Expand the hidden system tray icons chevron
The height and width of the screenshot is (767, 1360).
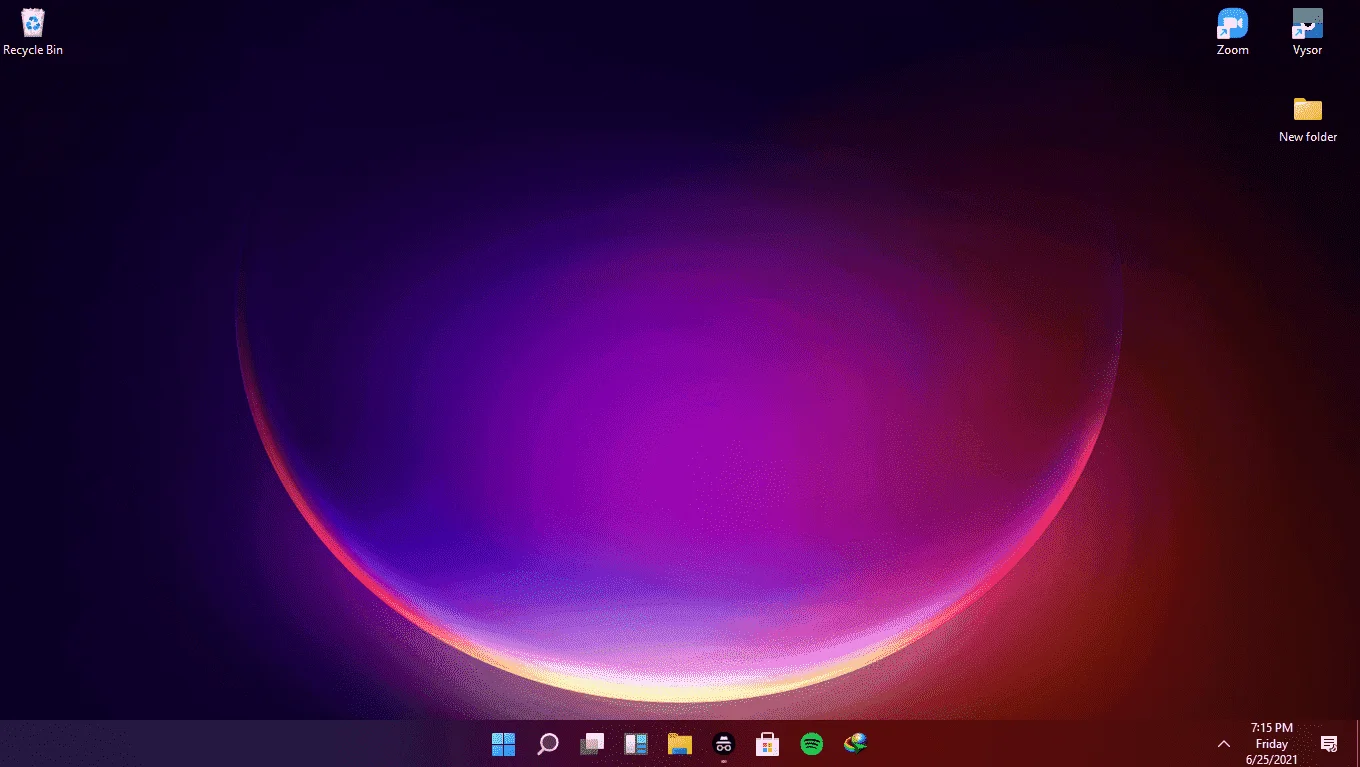tap(1223, 744)
